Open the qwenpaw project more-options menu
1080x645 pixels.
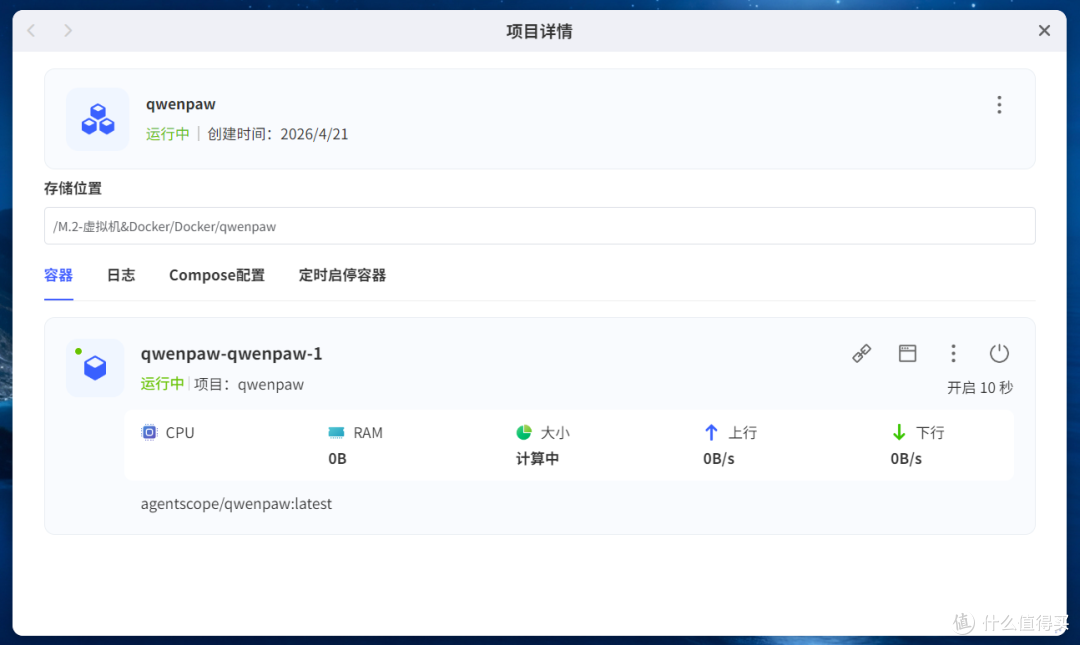999,105
